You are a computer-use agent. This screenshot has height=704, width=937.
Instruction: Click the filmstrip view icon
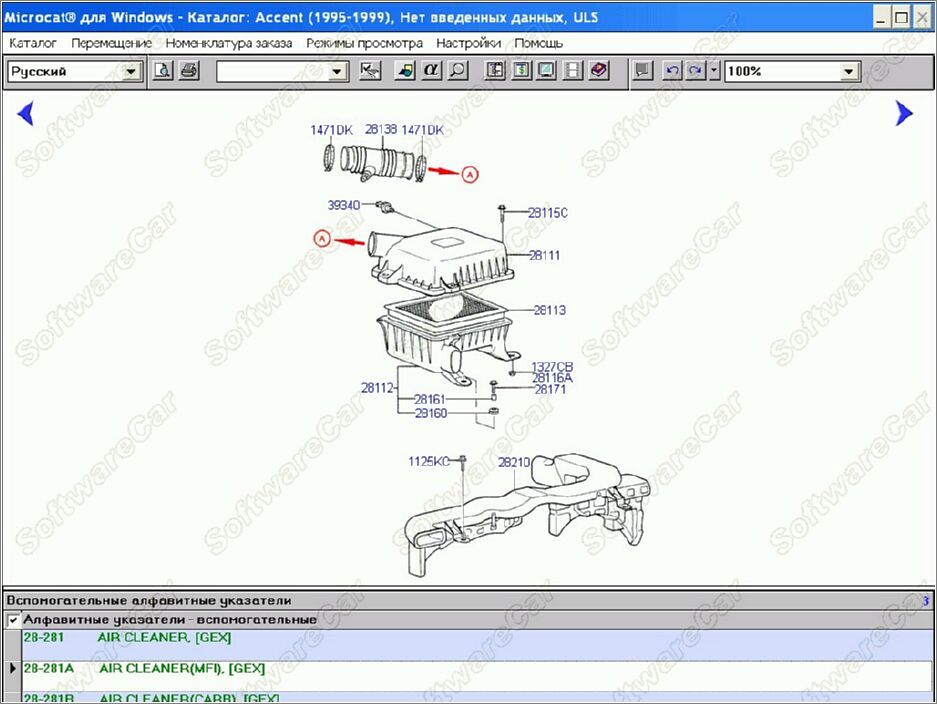pyautogui.click(x=572, y=71)
